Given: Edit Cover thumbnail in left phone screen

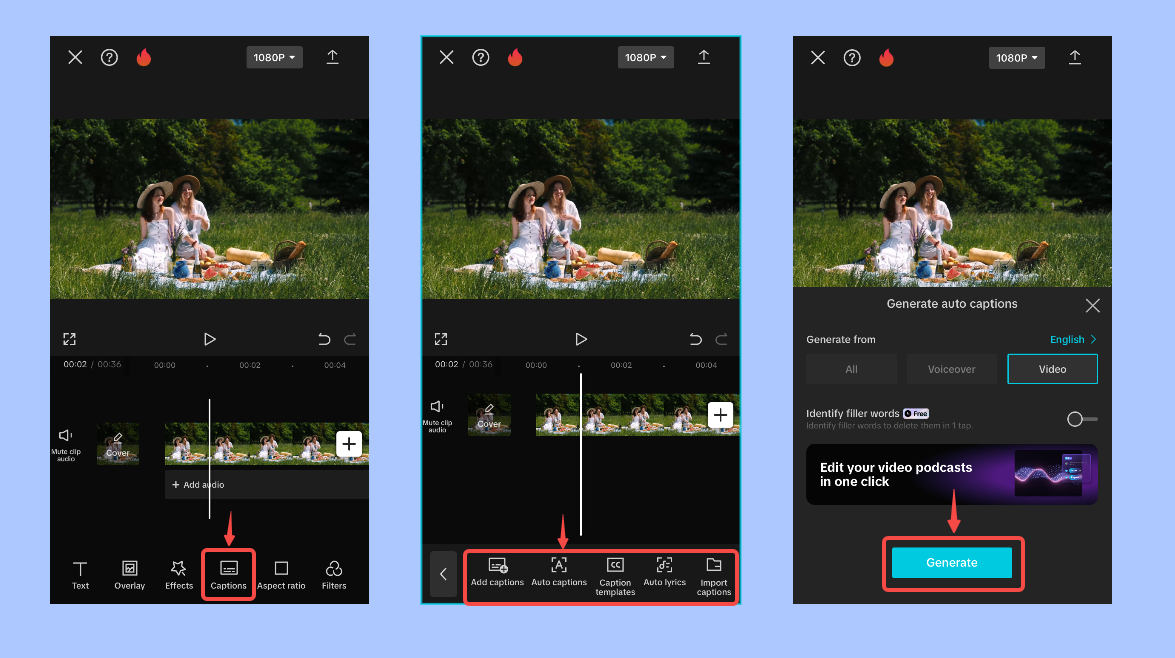Looking at the screenshot, I should pyautogui.click(x=118, y=444).
